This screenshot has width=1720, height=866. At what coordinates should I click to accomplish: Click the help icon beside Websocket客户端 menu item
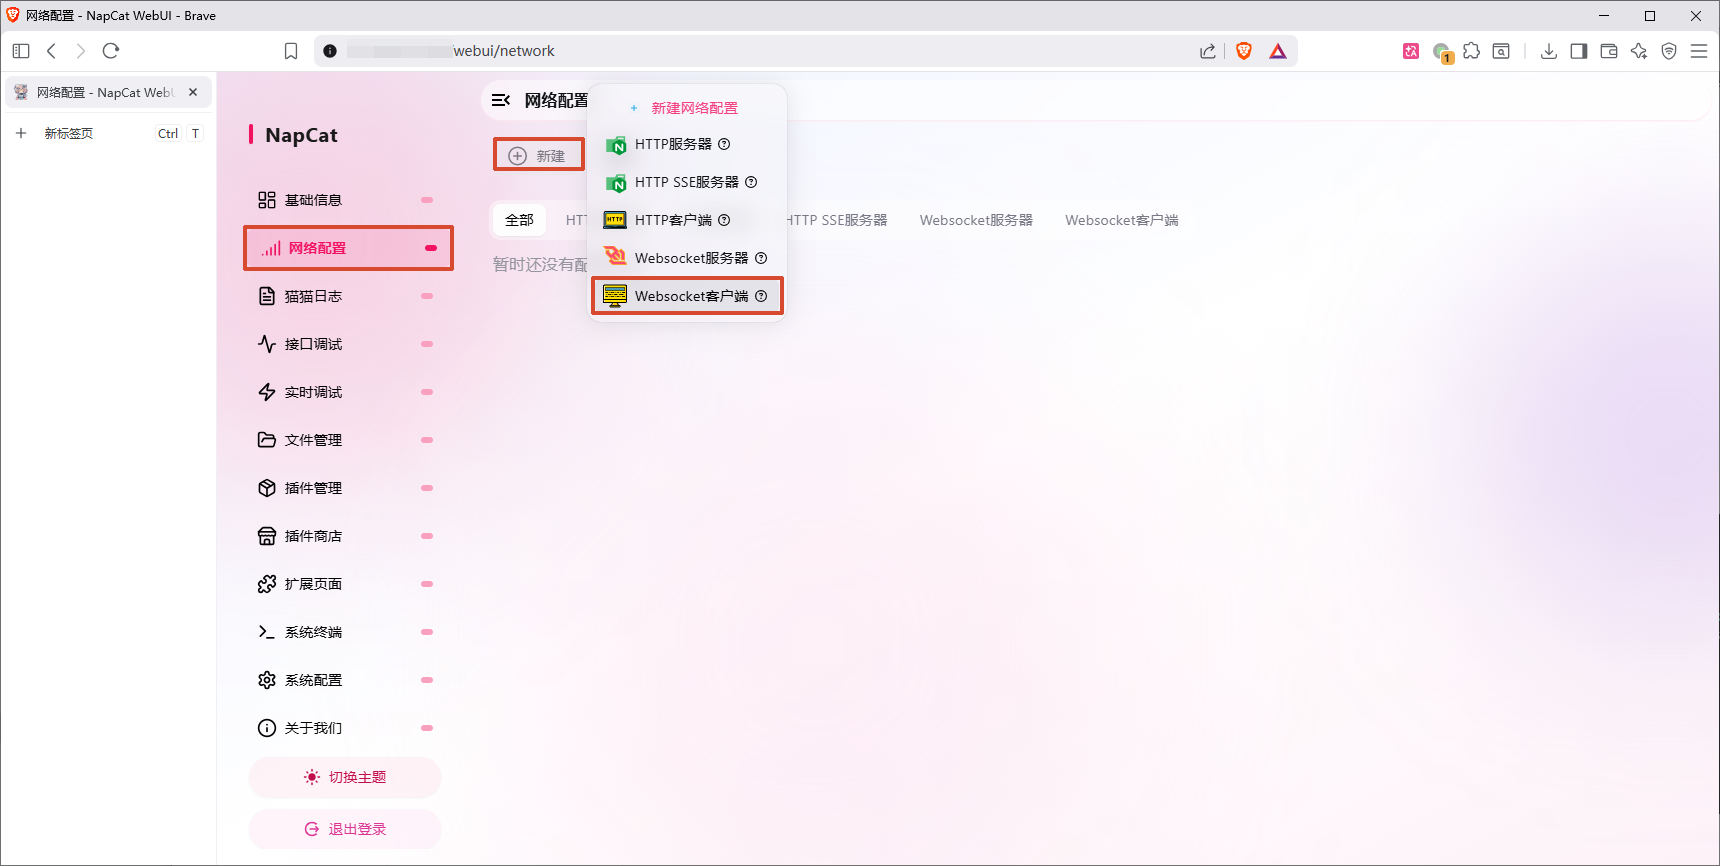click(x=761, y=296)
